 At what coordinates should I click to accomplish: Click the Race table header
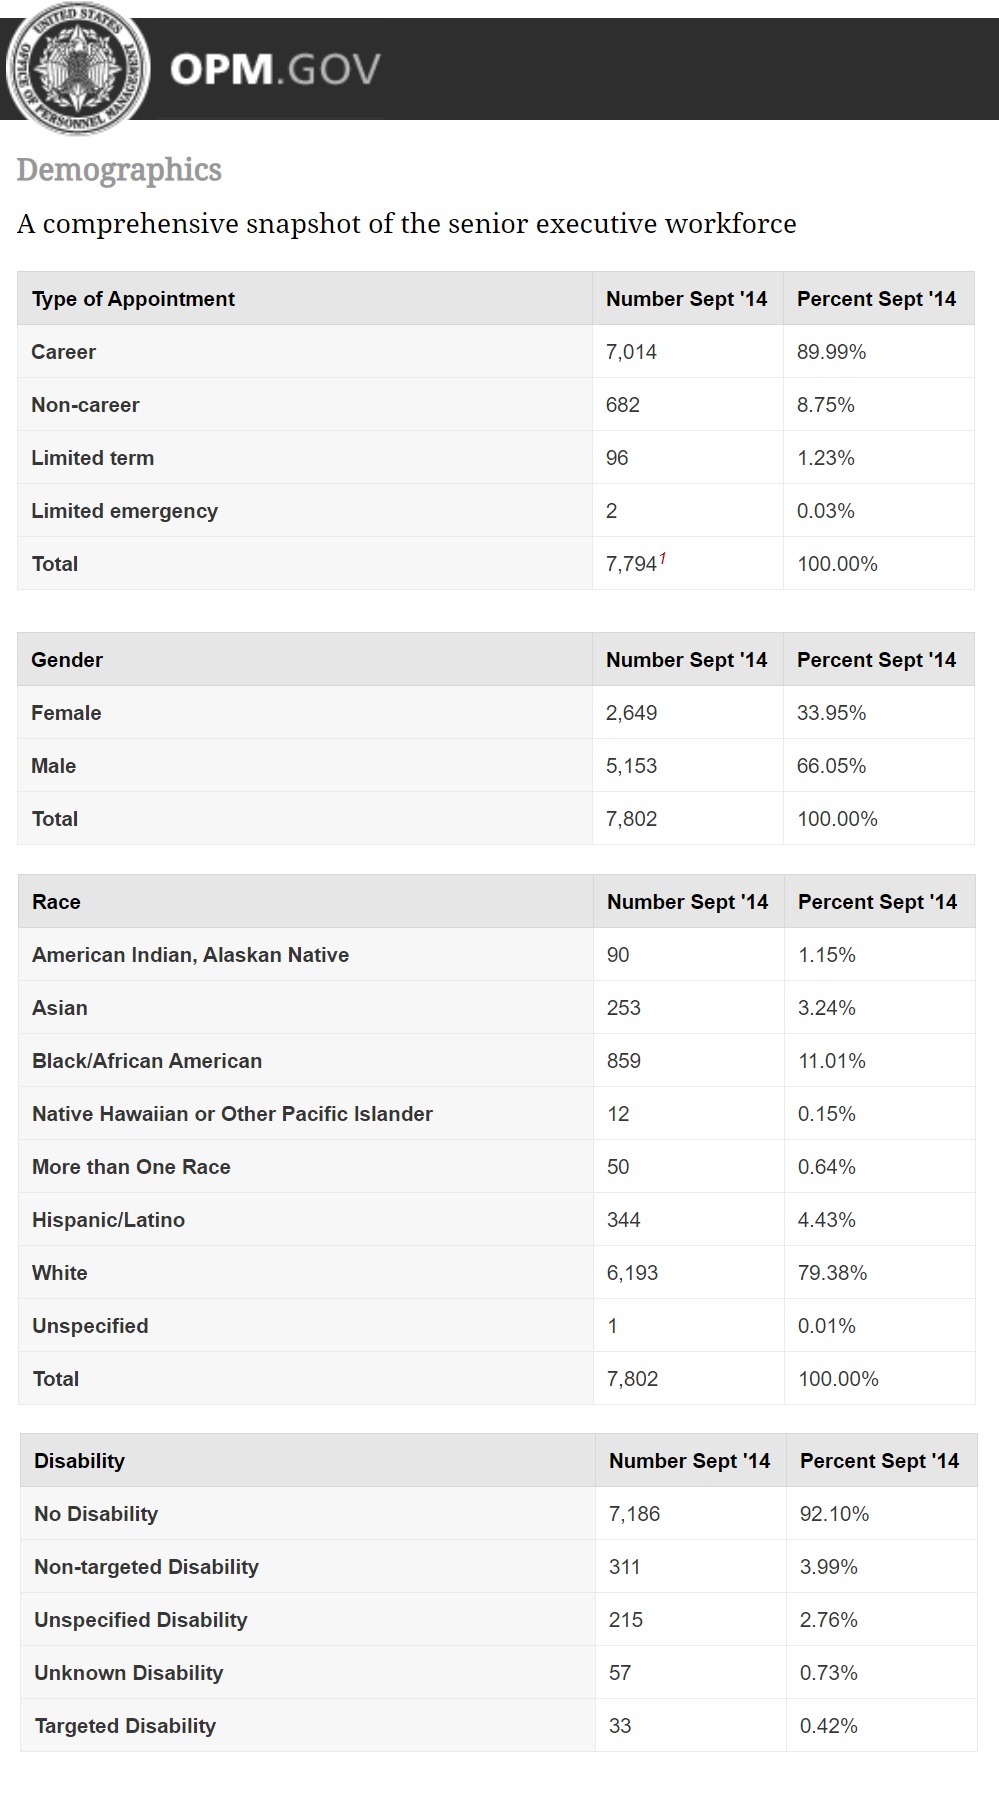tap(56, 902)
